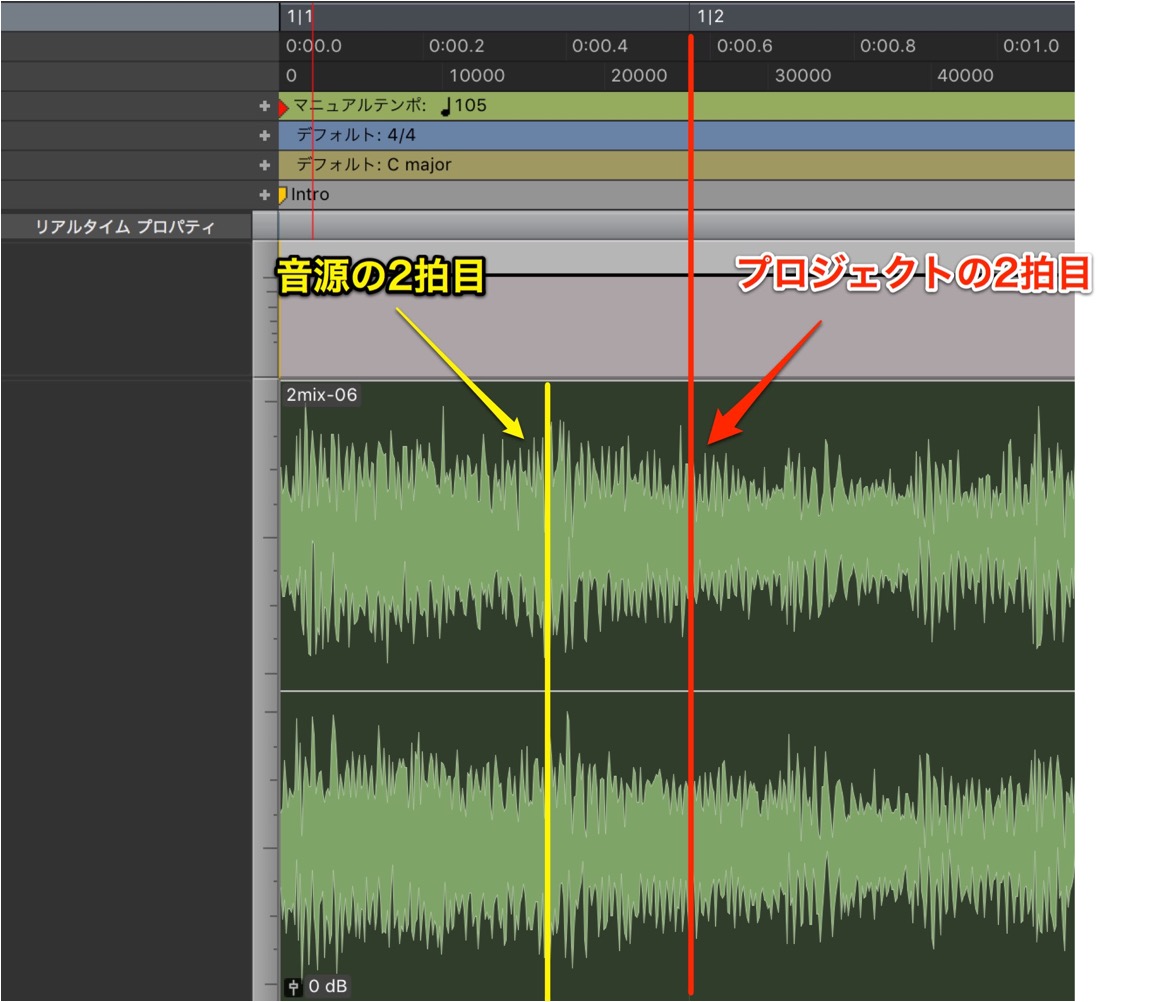The height and width of the screenshot is (1002, 1150).
Task: Click bar position 1|2 on the ruler
Action: point(710,16)
